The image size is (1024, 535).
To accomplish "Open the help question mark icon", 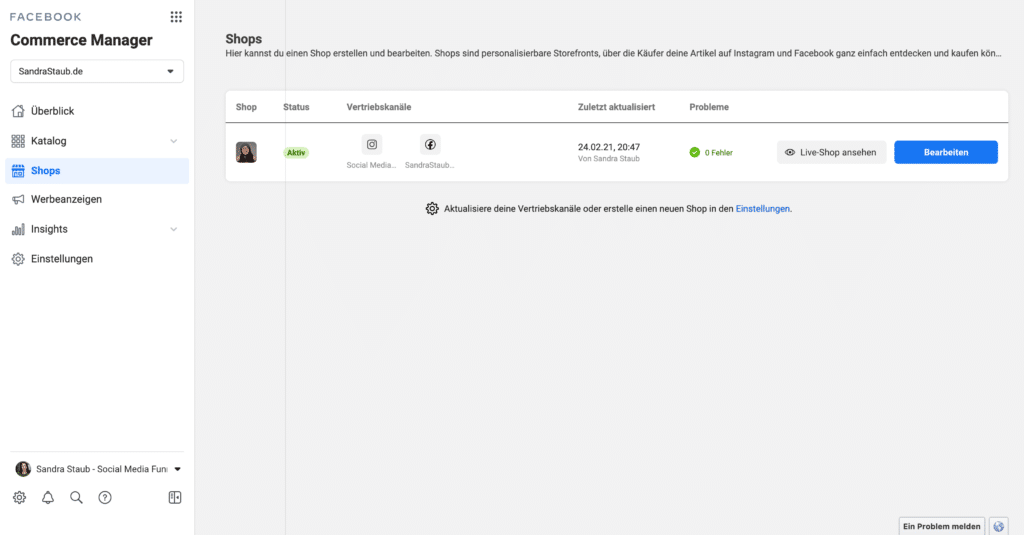I will tap(105, 498).
